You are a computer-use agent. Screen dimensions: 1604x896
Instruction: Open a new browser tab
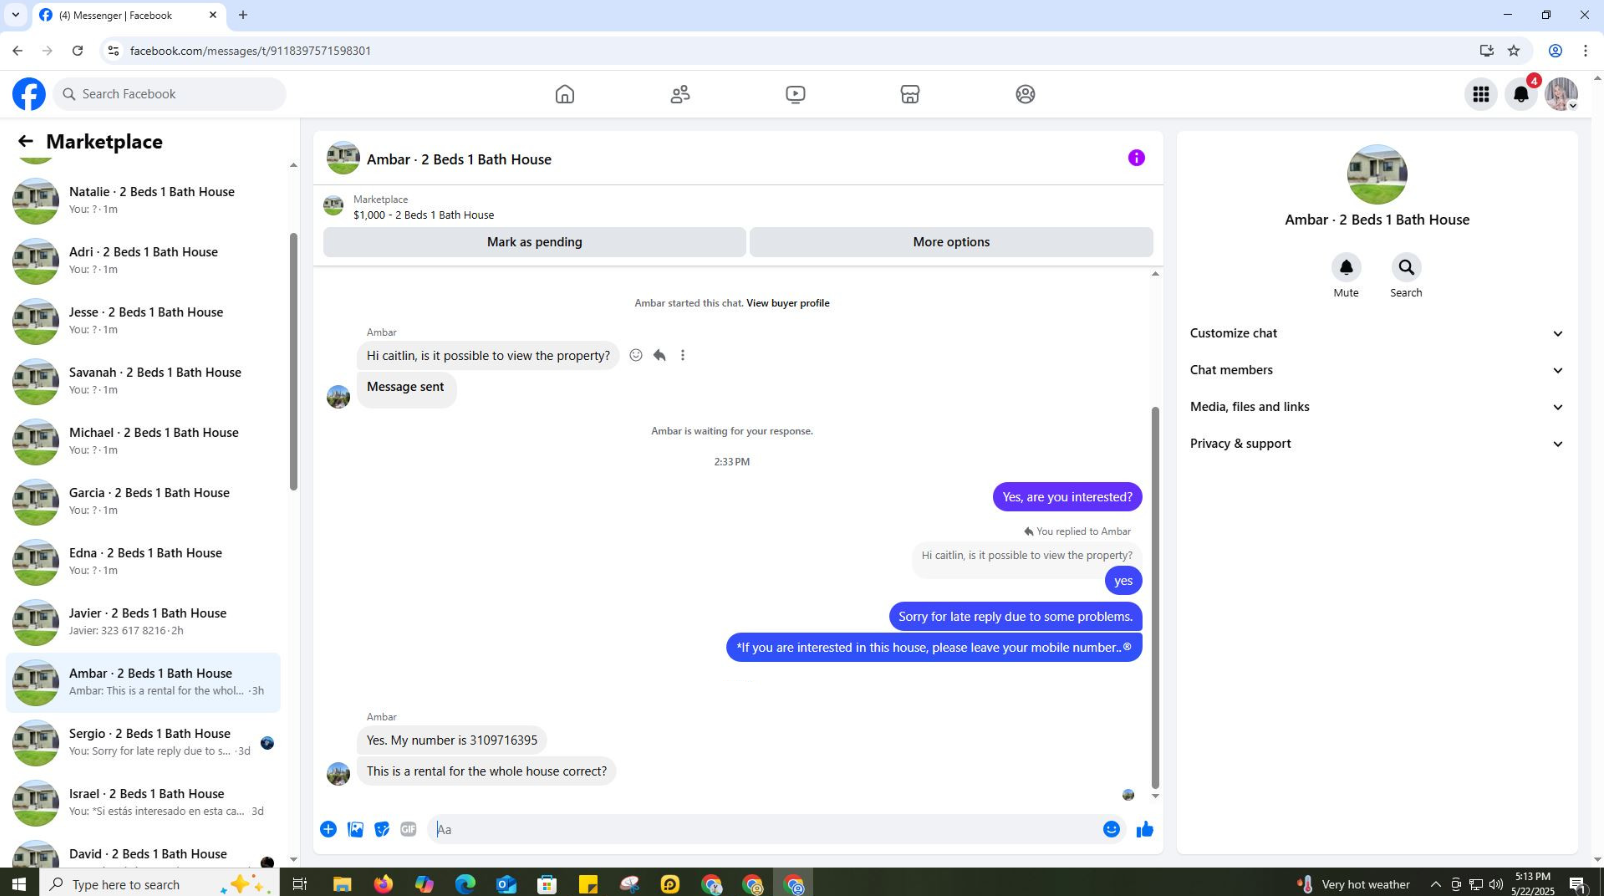pos(243,15)
